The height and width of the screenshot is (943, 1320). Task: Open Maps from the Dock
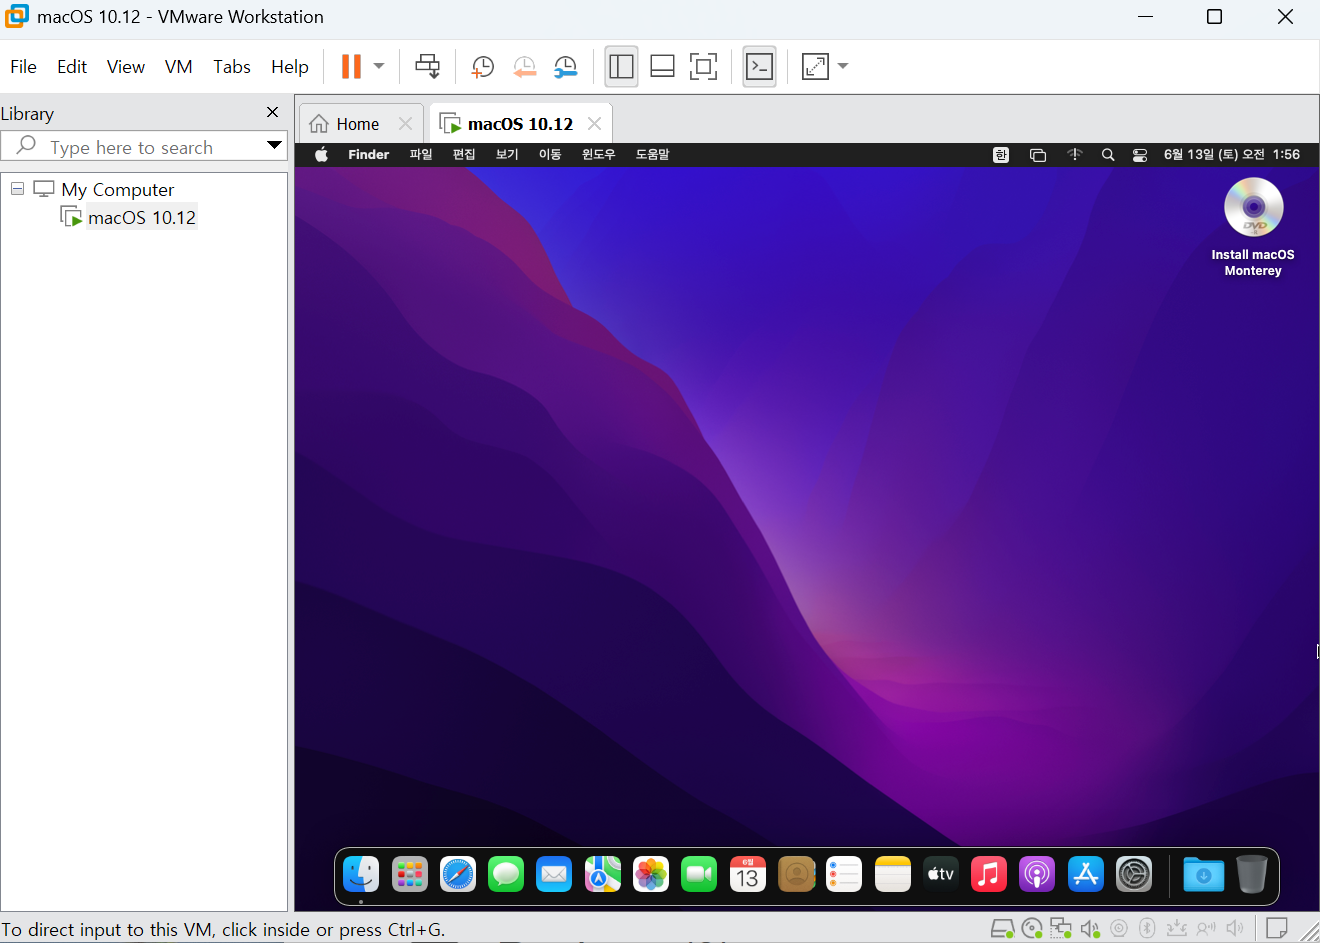pos(603,875)
